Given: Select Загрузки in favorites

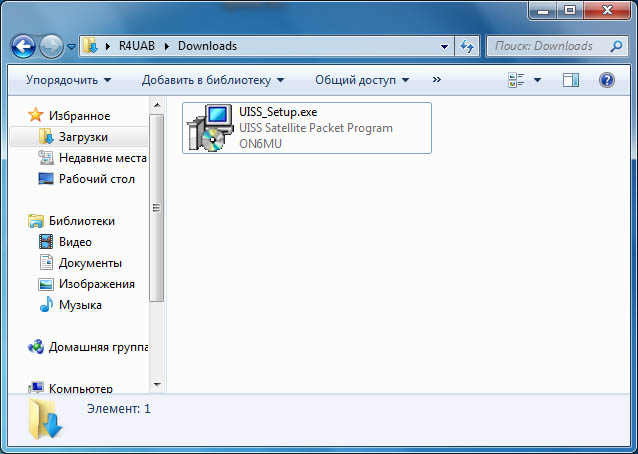Looking at the screenshot, I should coord(83,137).
